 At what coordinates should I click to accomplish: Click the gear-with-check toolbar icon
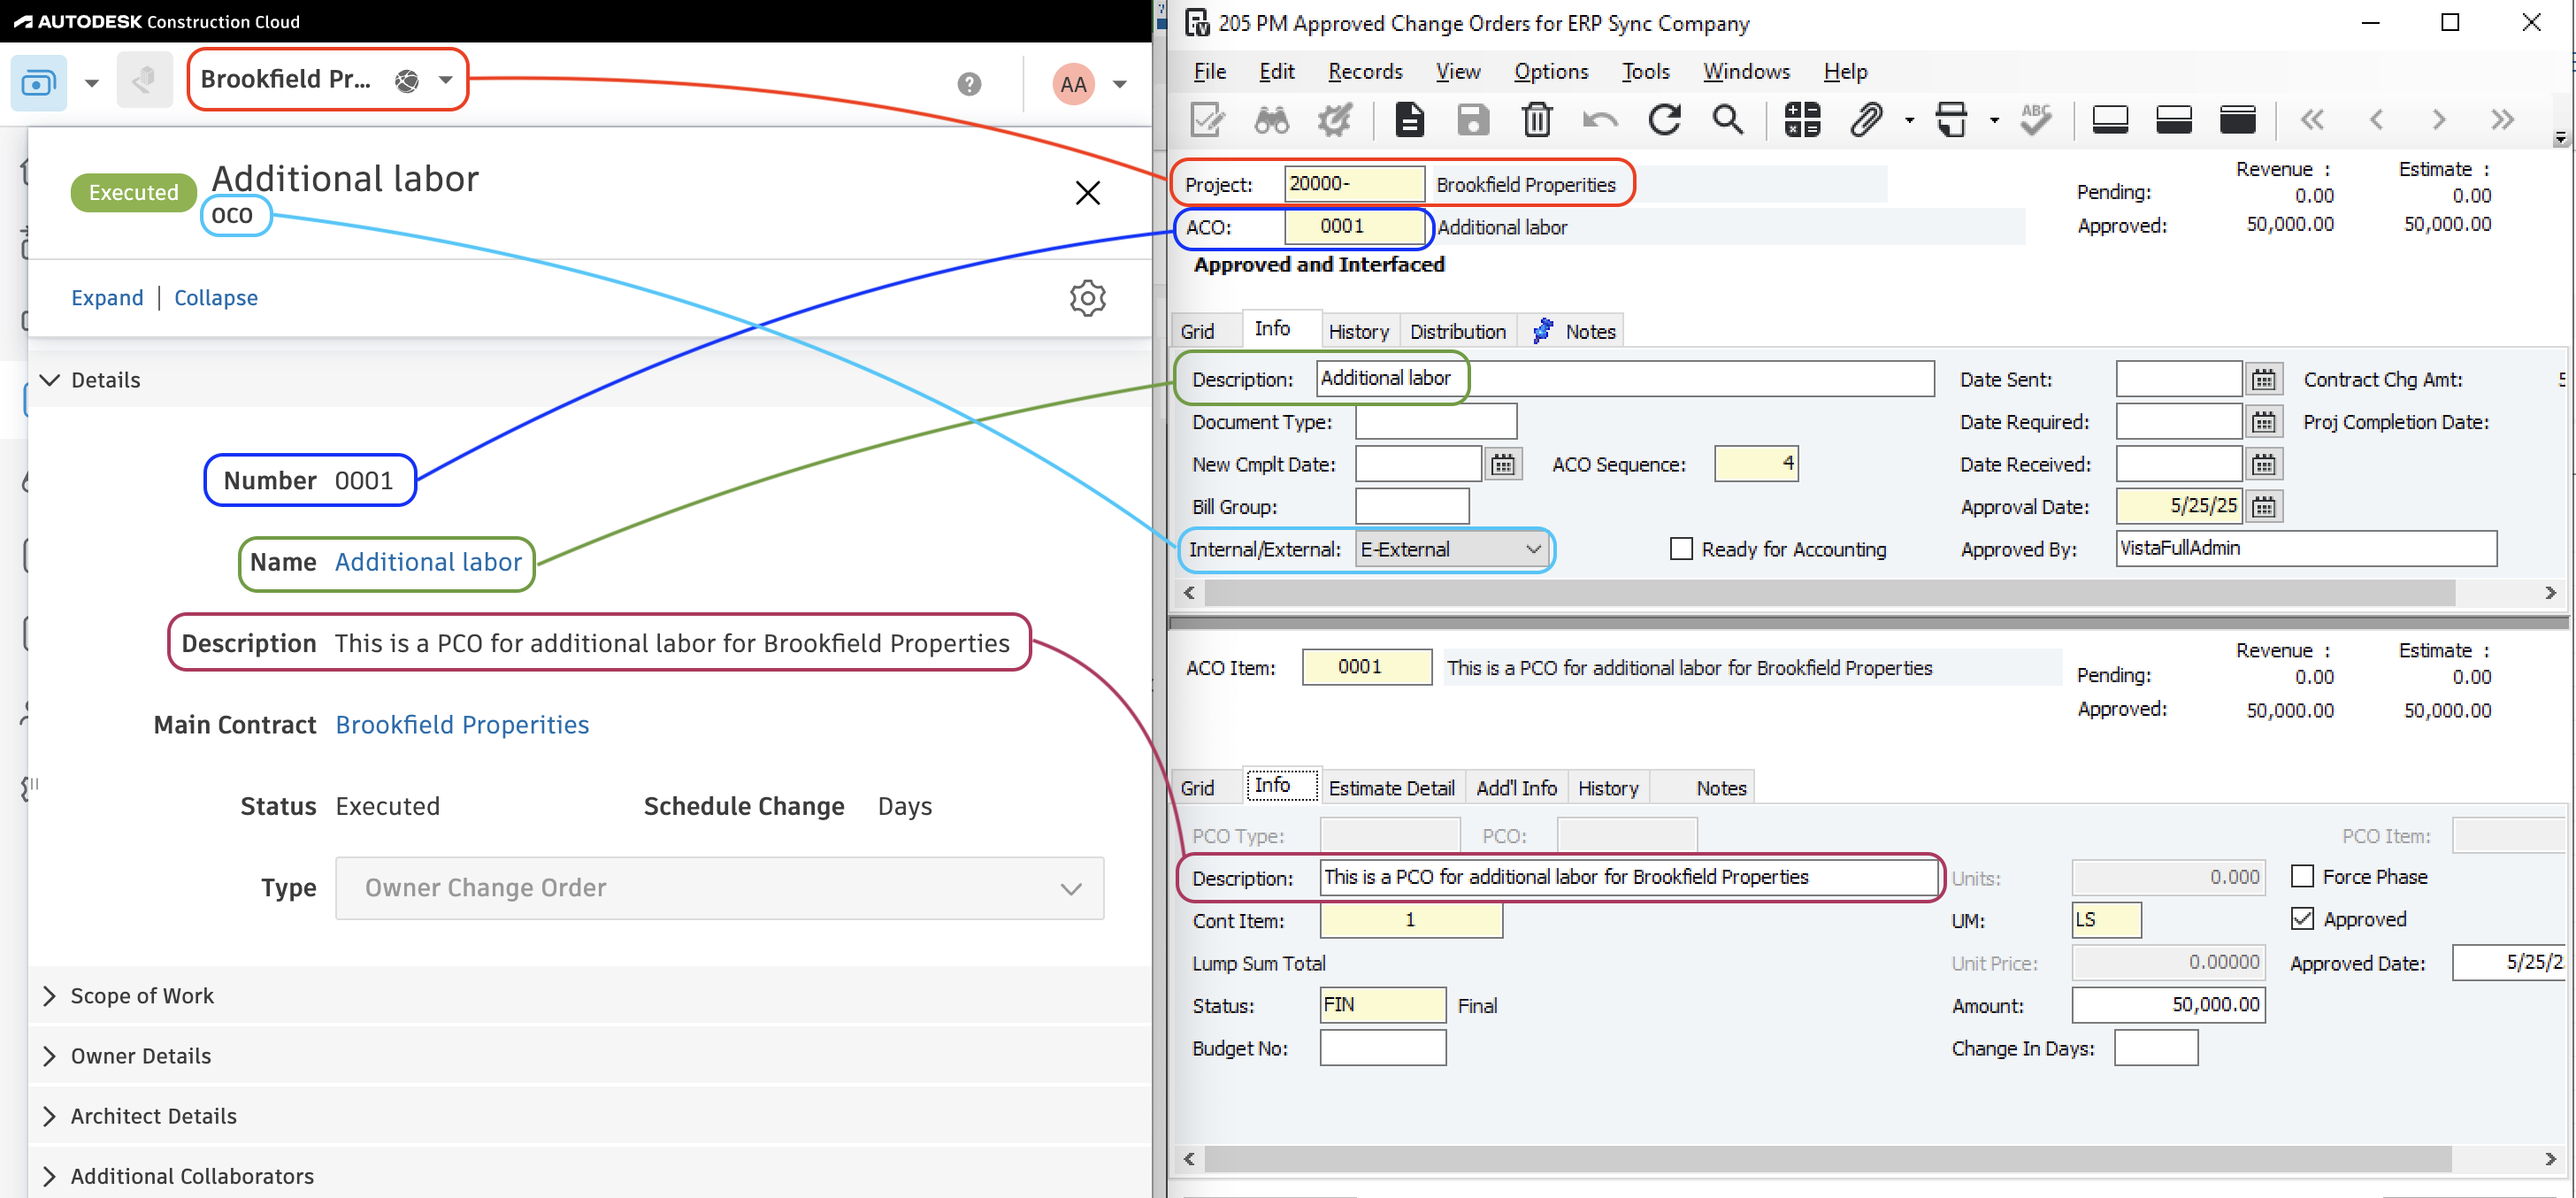pos(1334,120)
